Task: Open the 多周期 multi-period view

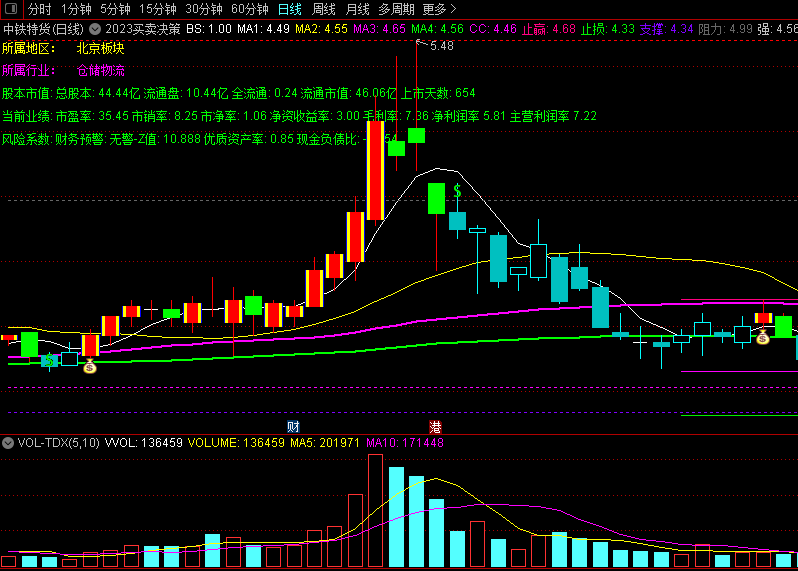Action: (396, 9)
